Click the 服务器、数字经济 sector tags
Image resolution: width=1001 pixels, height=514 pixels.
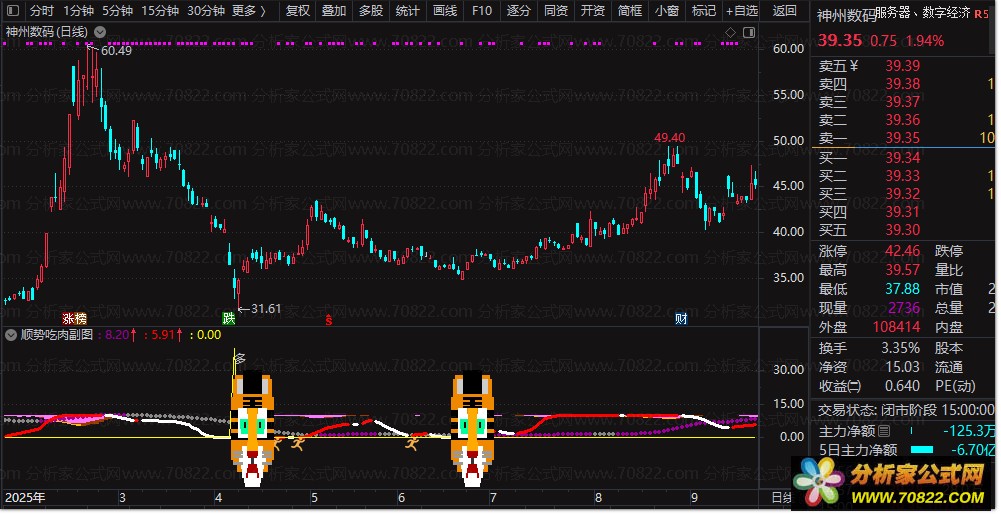point(923,13)
